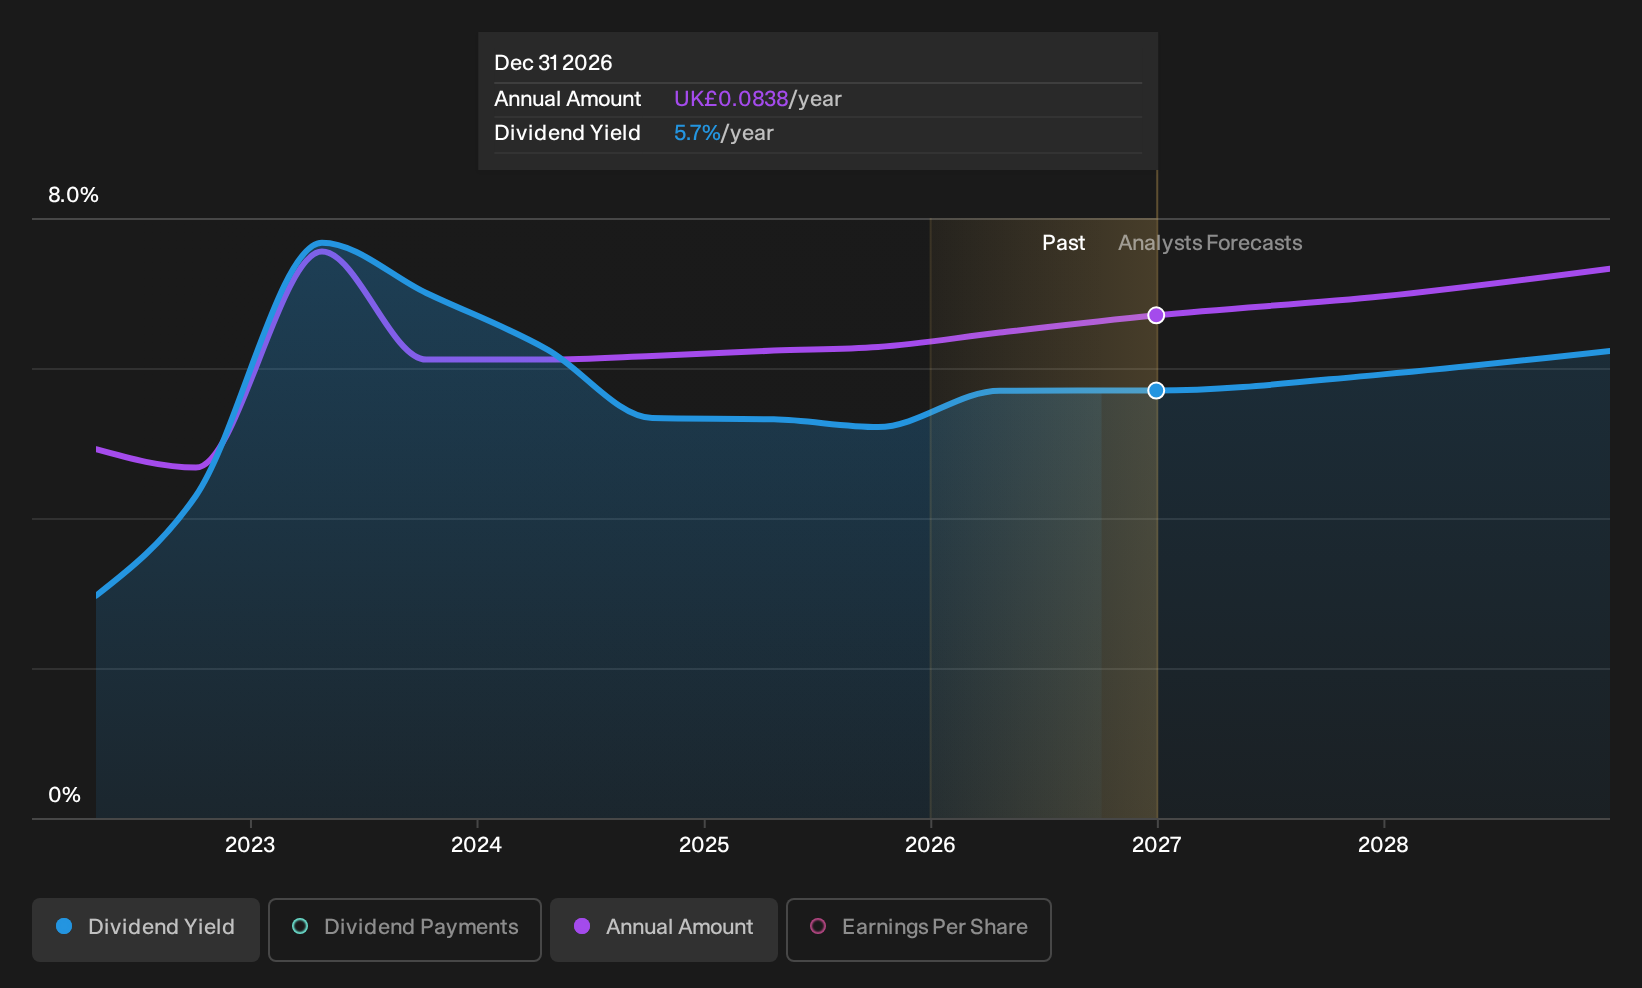Screen dimensions: 1642x988
Task: Click the 5.7% dividend yield value
Action: click(697, 133)
